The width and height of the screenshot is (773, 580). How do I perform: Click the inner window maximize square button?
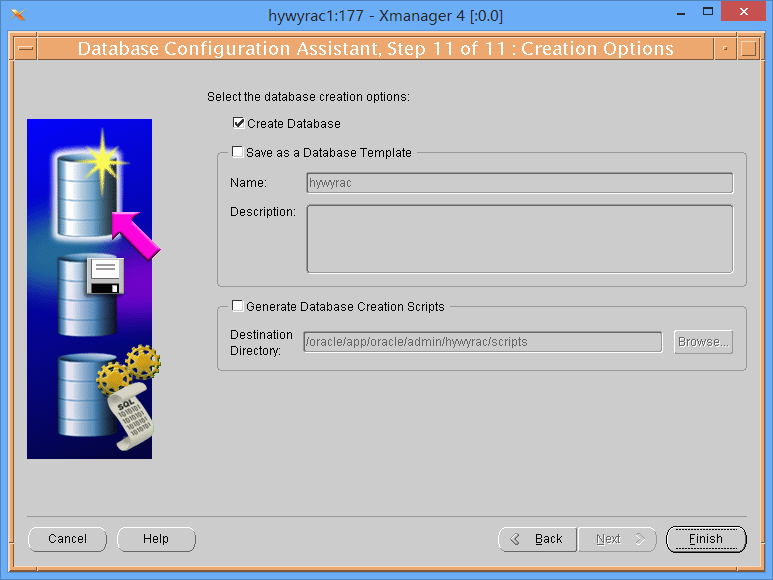(748, 49)
